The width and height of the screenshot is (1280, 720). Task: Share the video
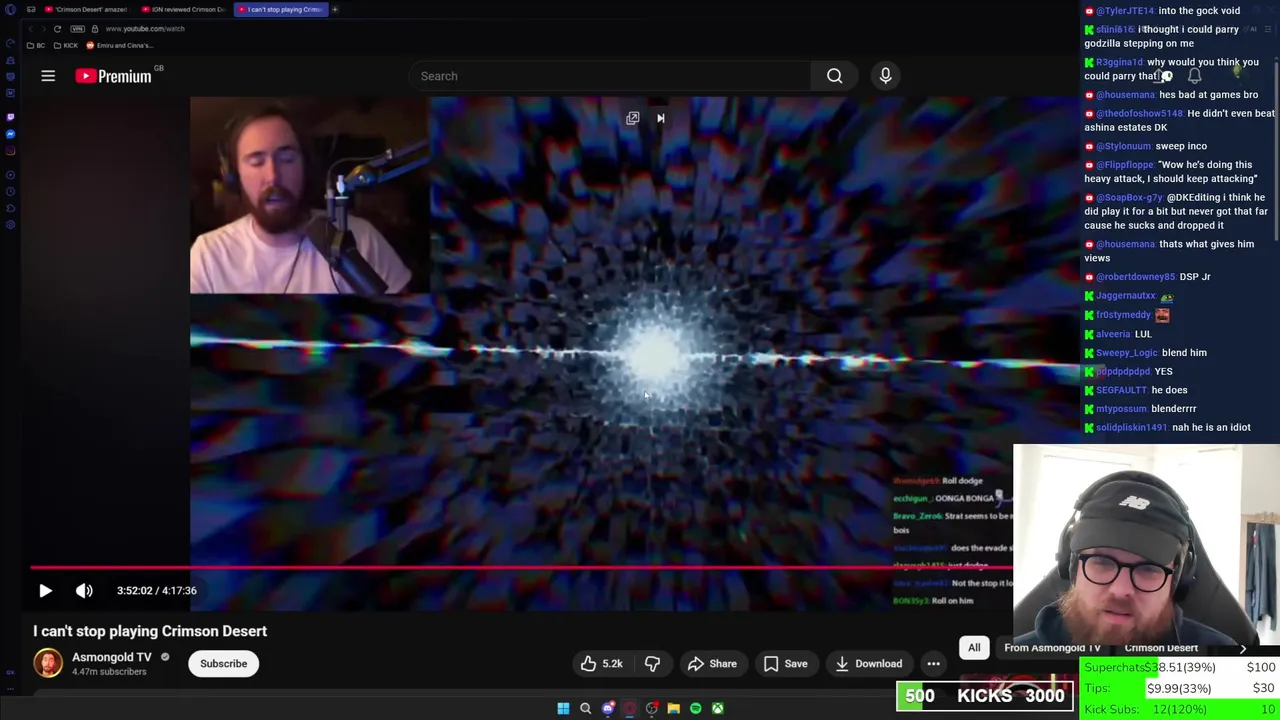tap(712, 664)
